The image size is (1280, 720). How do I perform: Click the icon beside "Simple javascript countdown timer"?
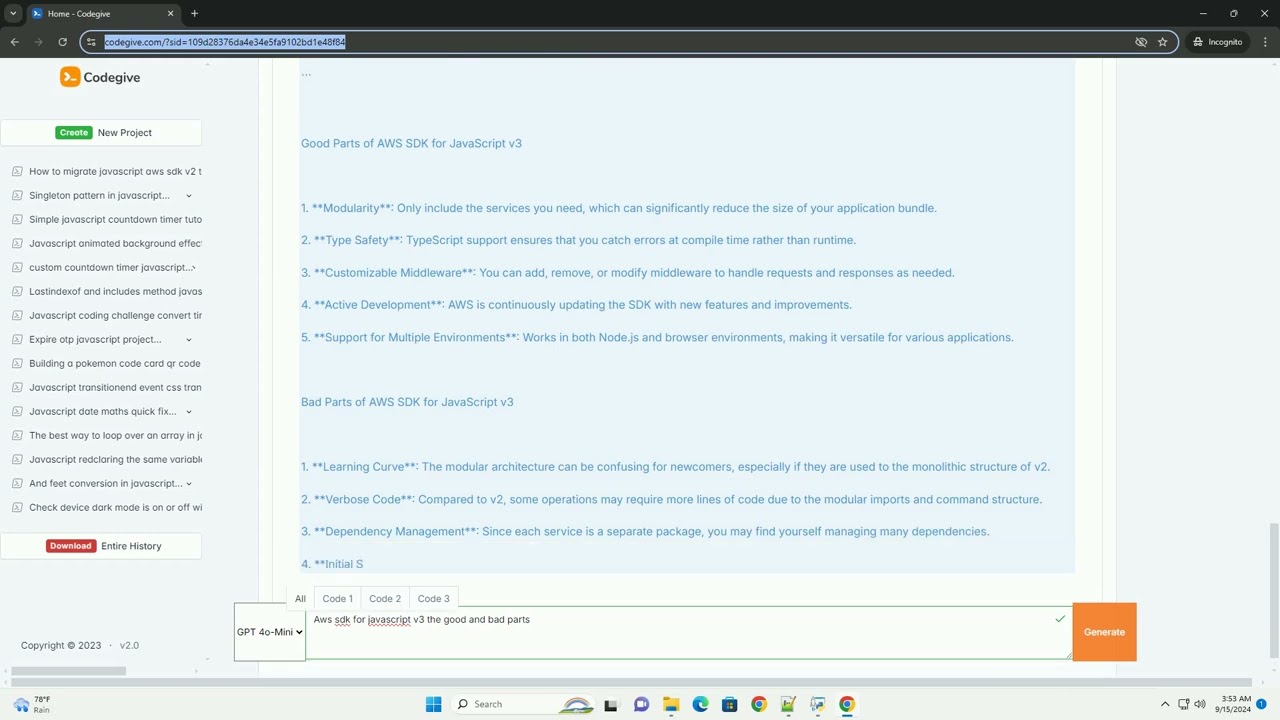click(17, 219)
